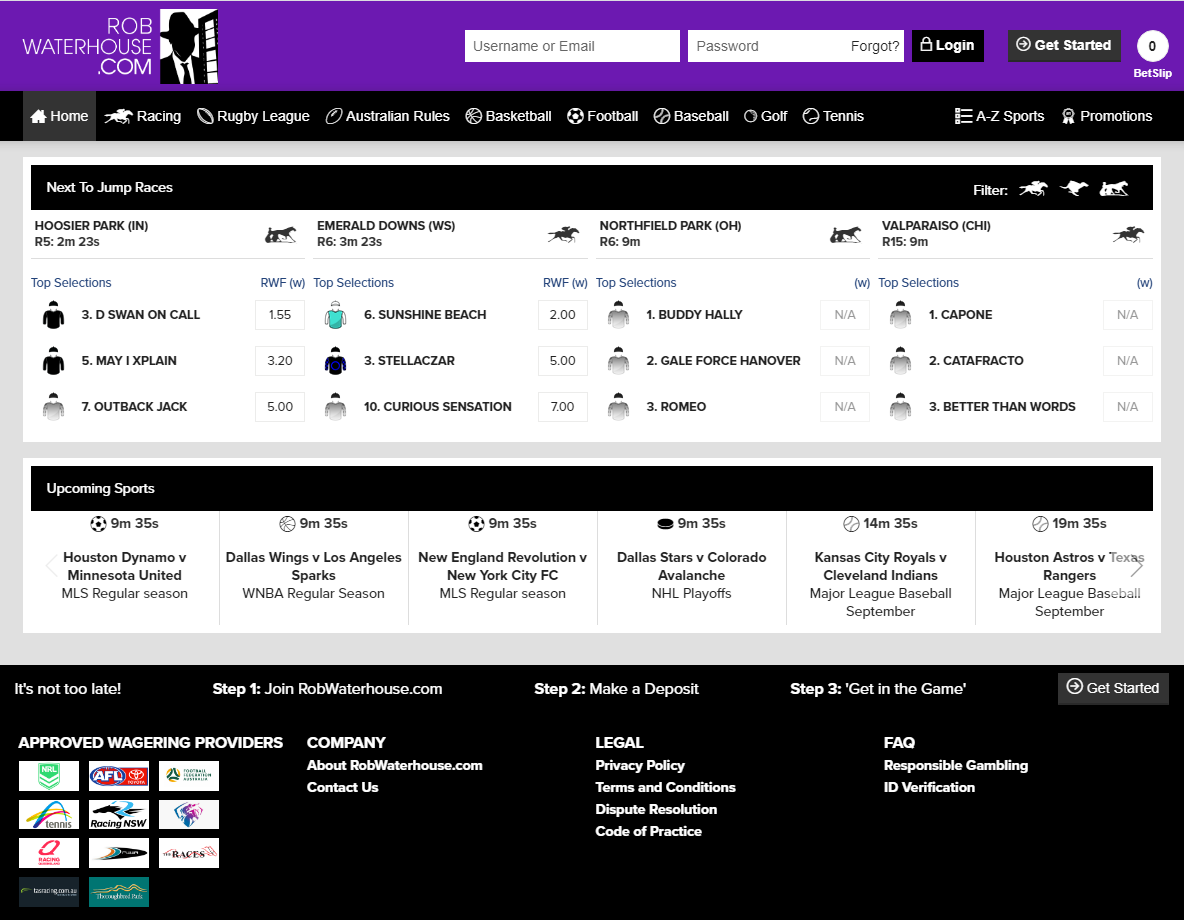Click horse icon beside Valparaiso
This screenshot has height=920, width=1184.
[x=1128, y=235]
